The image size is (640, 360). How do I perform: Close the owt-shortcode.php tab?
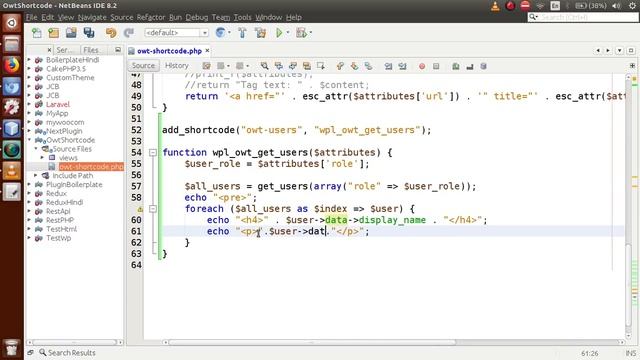pyautogui.click(x=207, y=51)
